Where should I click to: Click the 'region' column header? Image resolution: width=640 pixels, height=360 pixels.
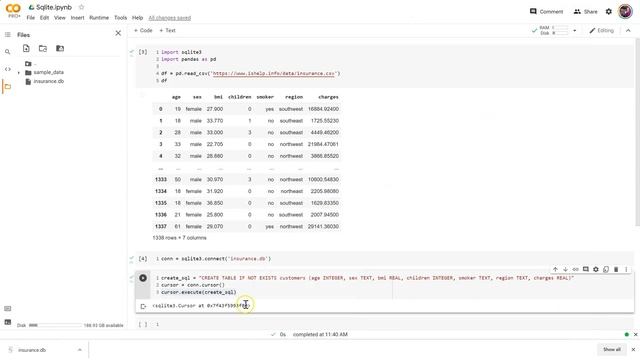click(294, 97)
